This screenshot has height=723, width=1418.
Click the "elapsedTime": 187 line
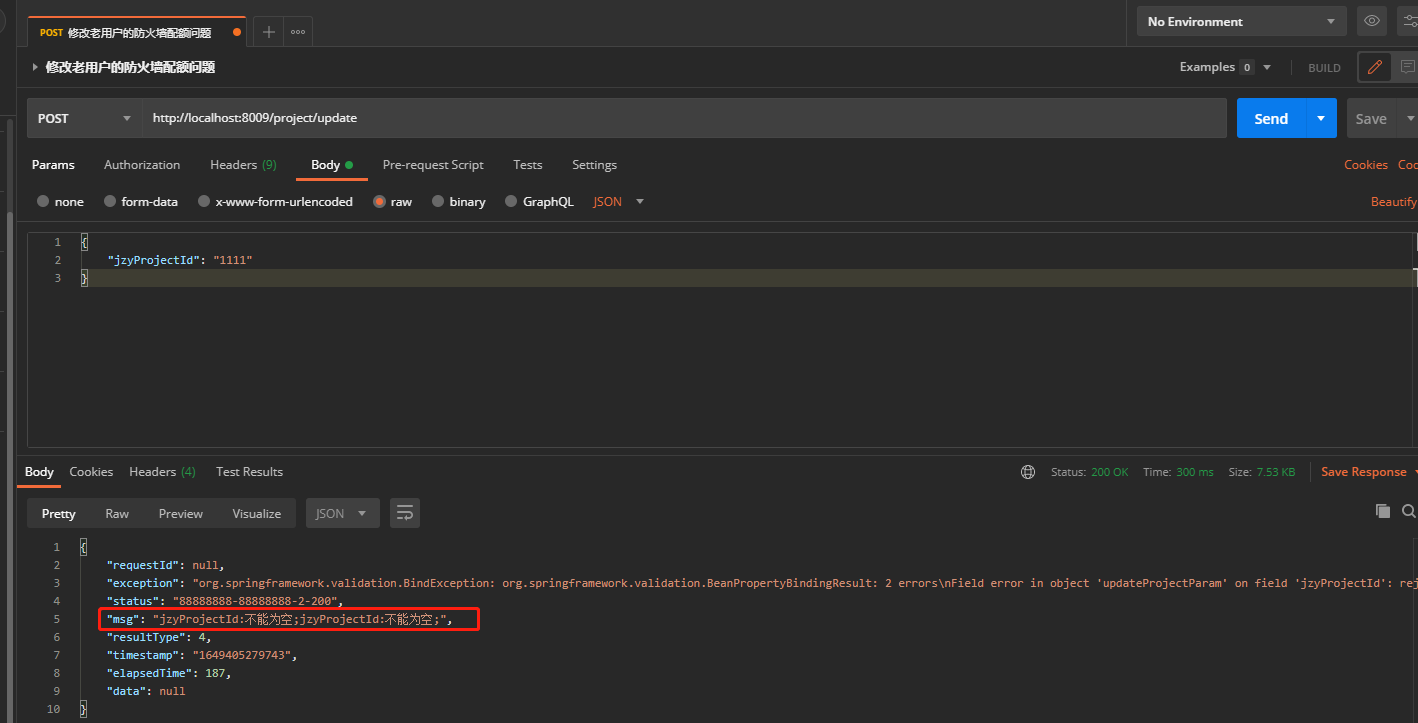click(169, 673)
